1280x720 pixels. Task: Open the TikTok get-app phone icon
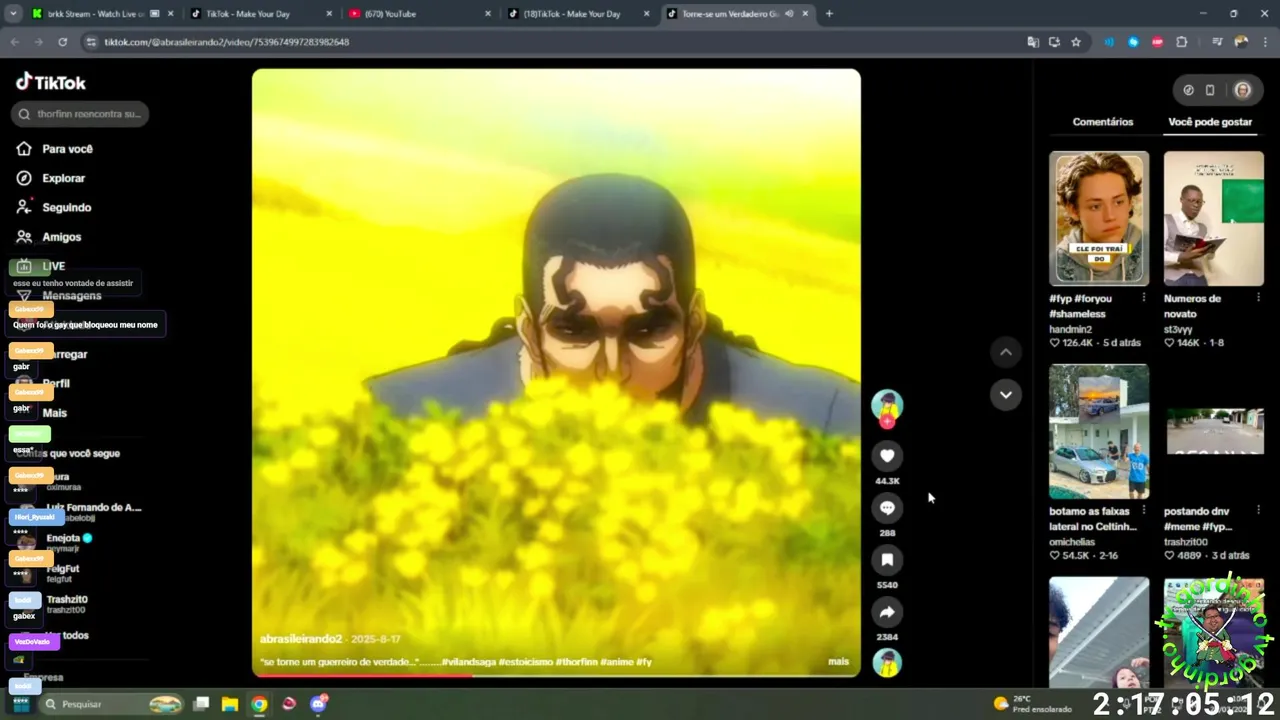1210,90
